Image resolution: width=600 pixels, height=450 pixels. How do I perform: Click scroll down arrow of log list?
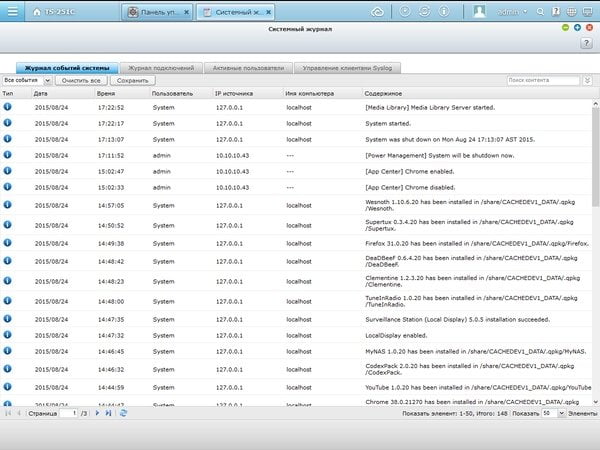pos(595,402)
